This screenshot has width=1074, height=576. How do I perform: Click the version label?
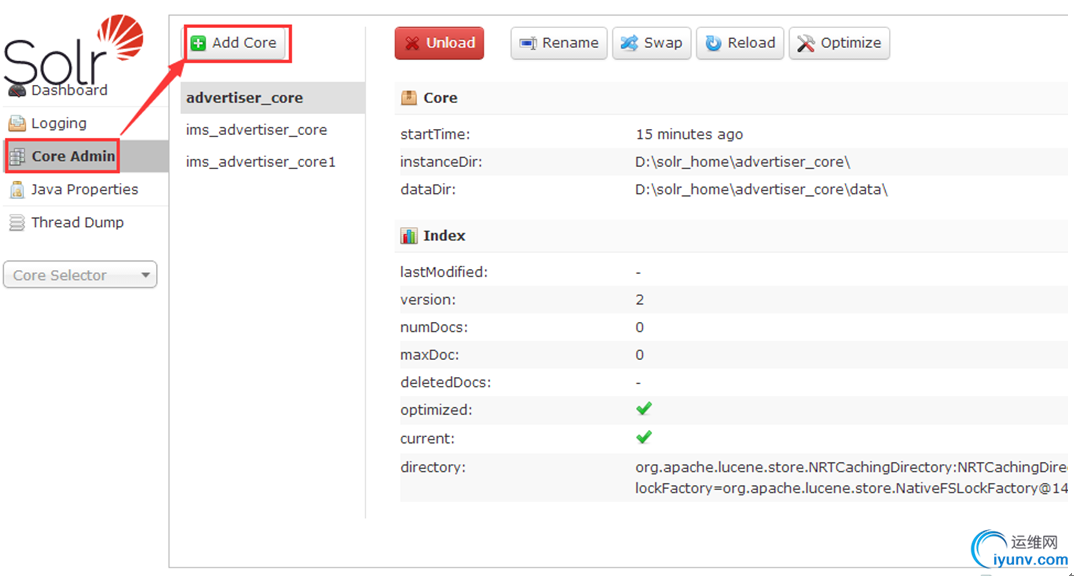427,300
